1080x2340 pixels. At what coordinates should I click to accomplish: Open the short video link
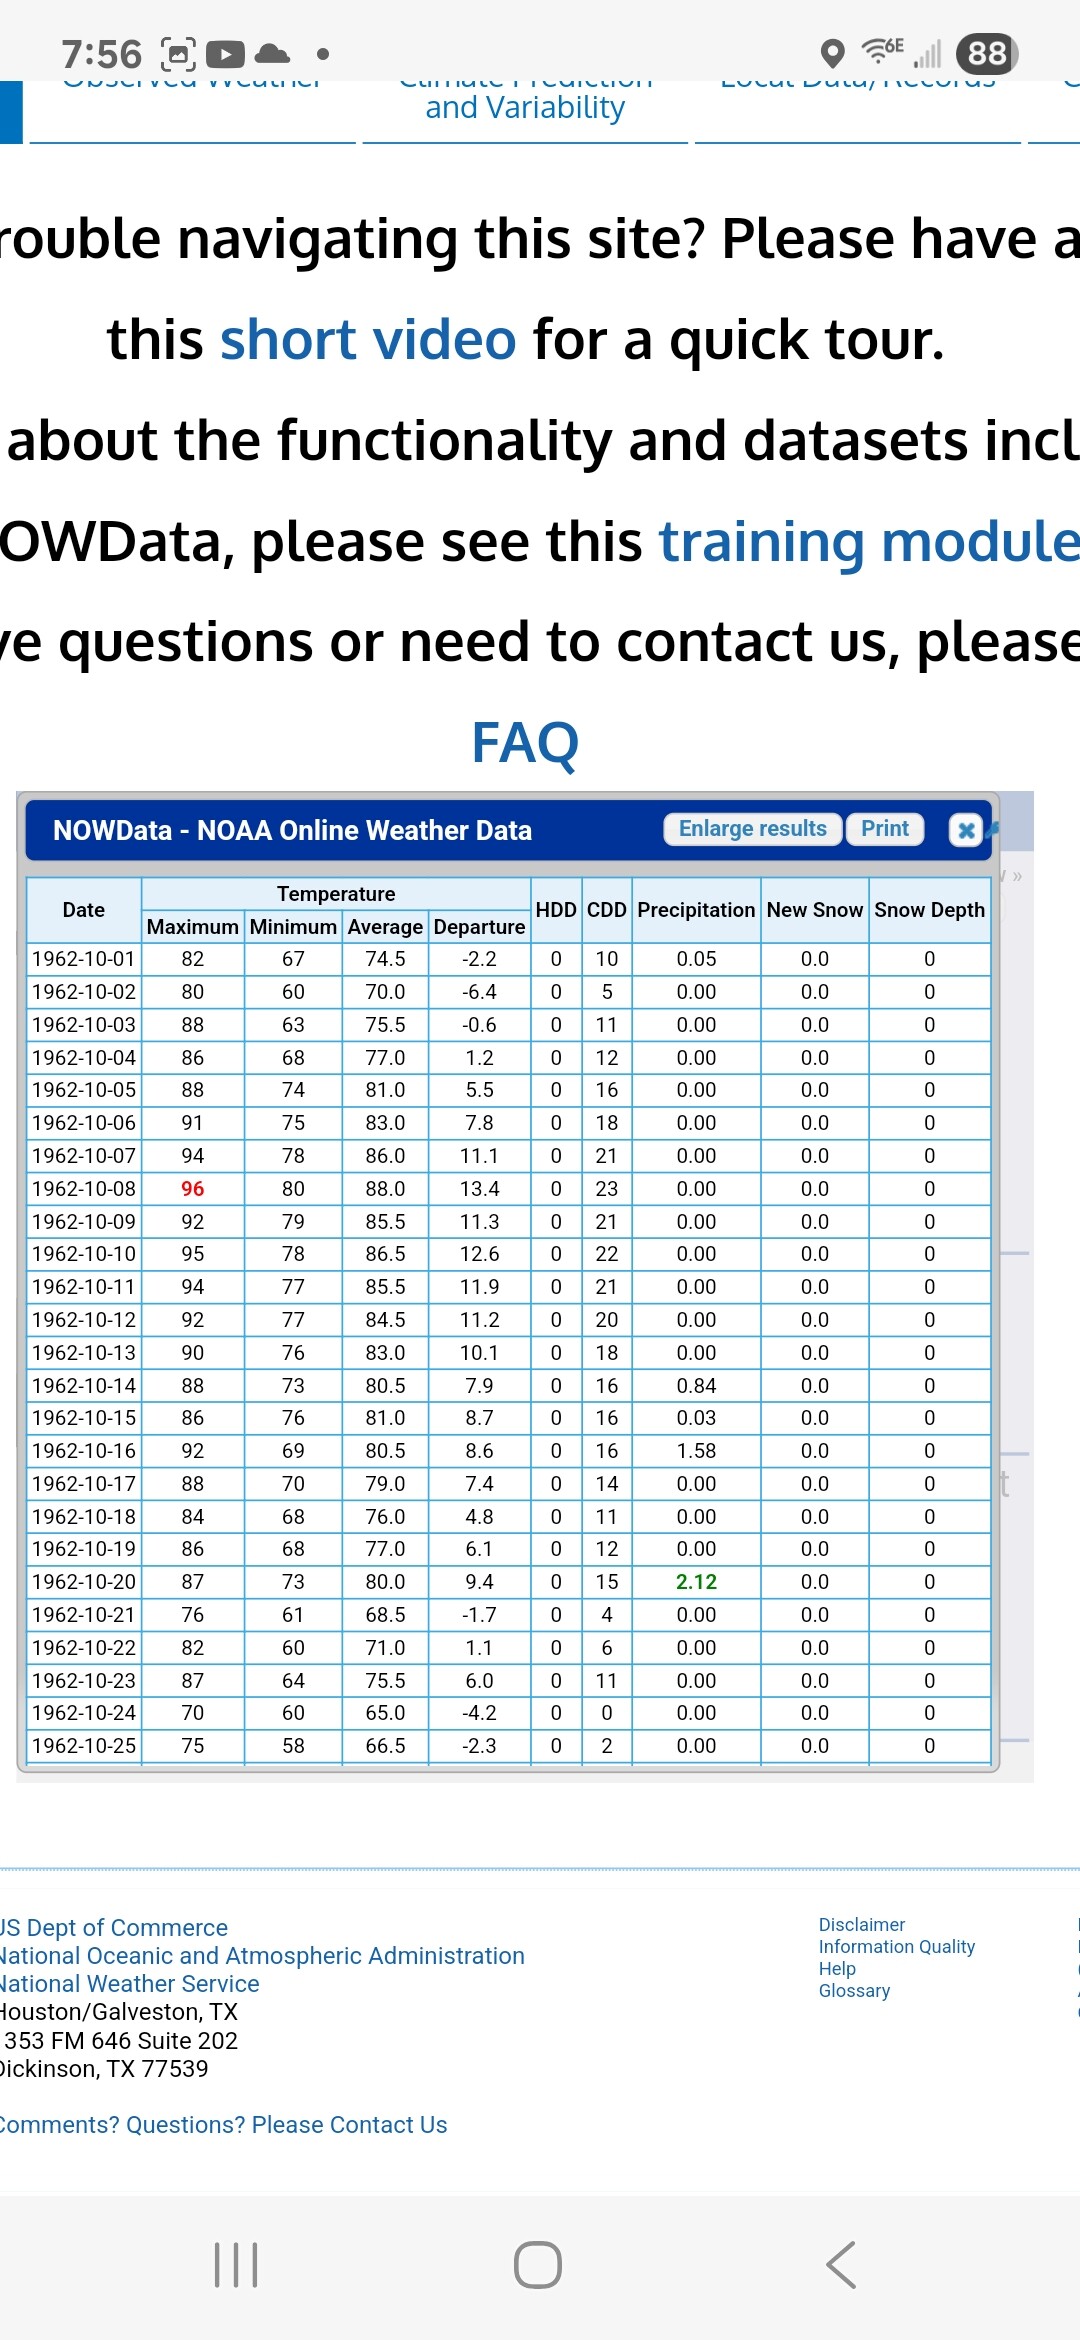tap(368, 340)
